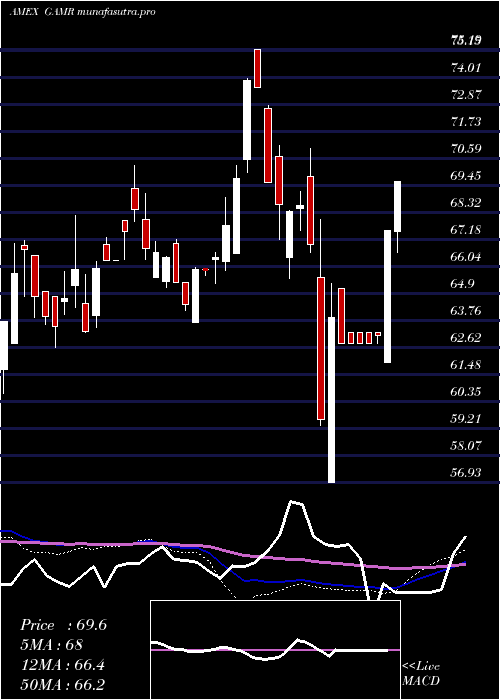Click the 67.18 price axis label

(x=466, y=229)
